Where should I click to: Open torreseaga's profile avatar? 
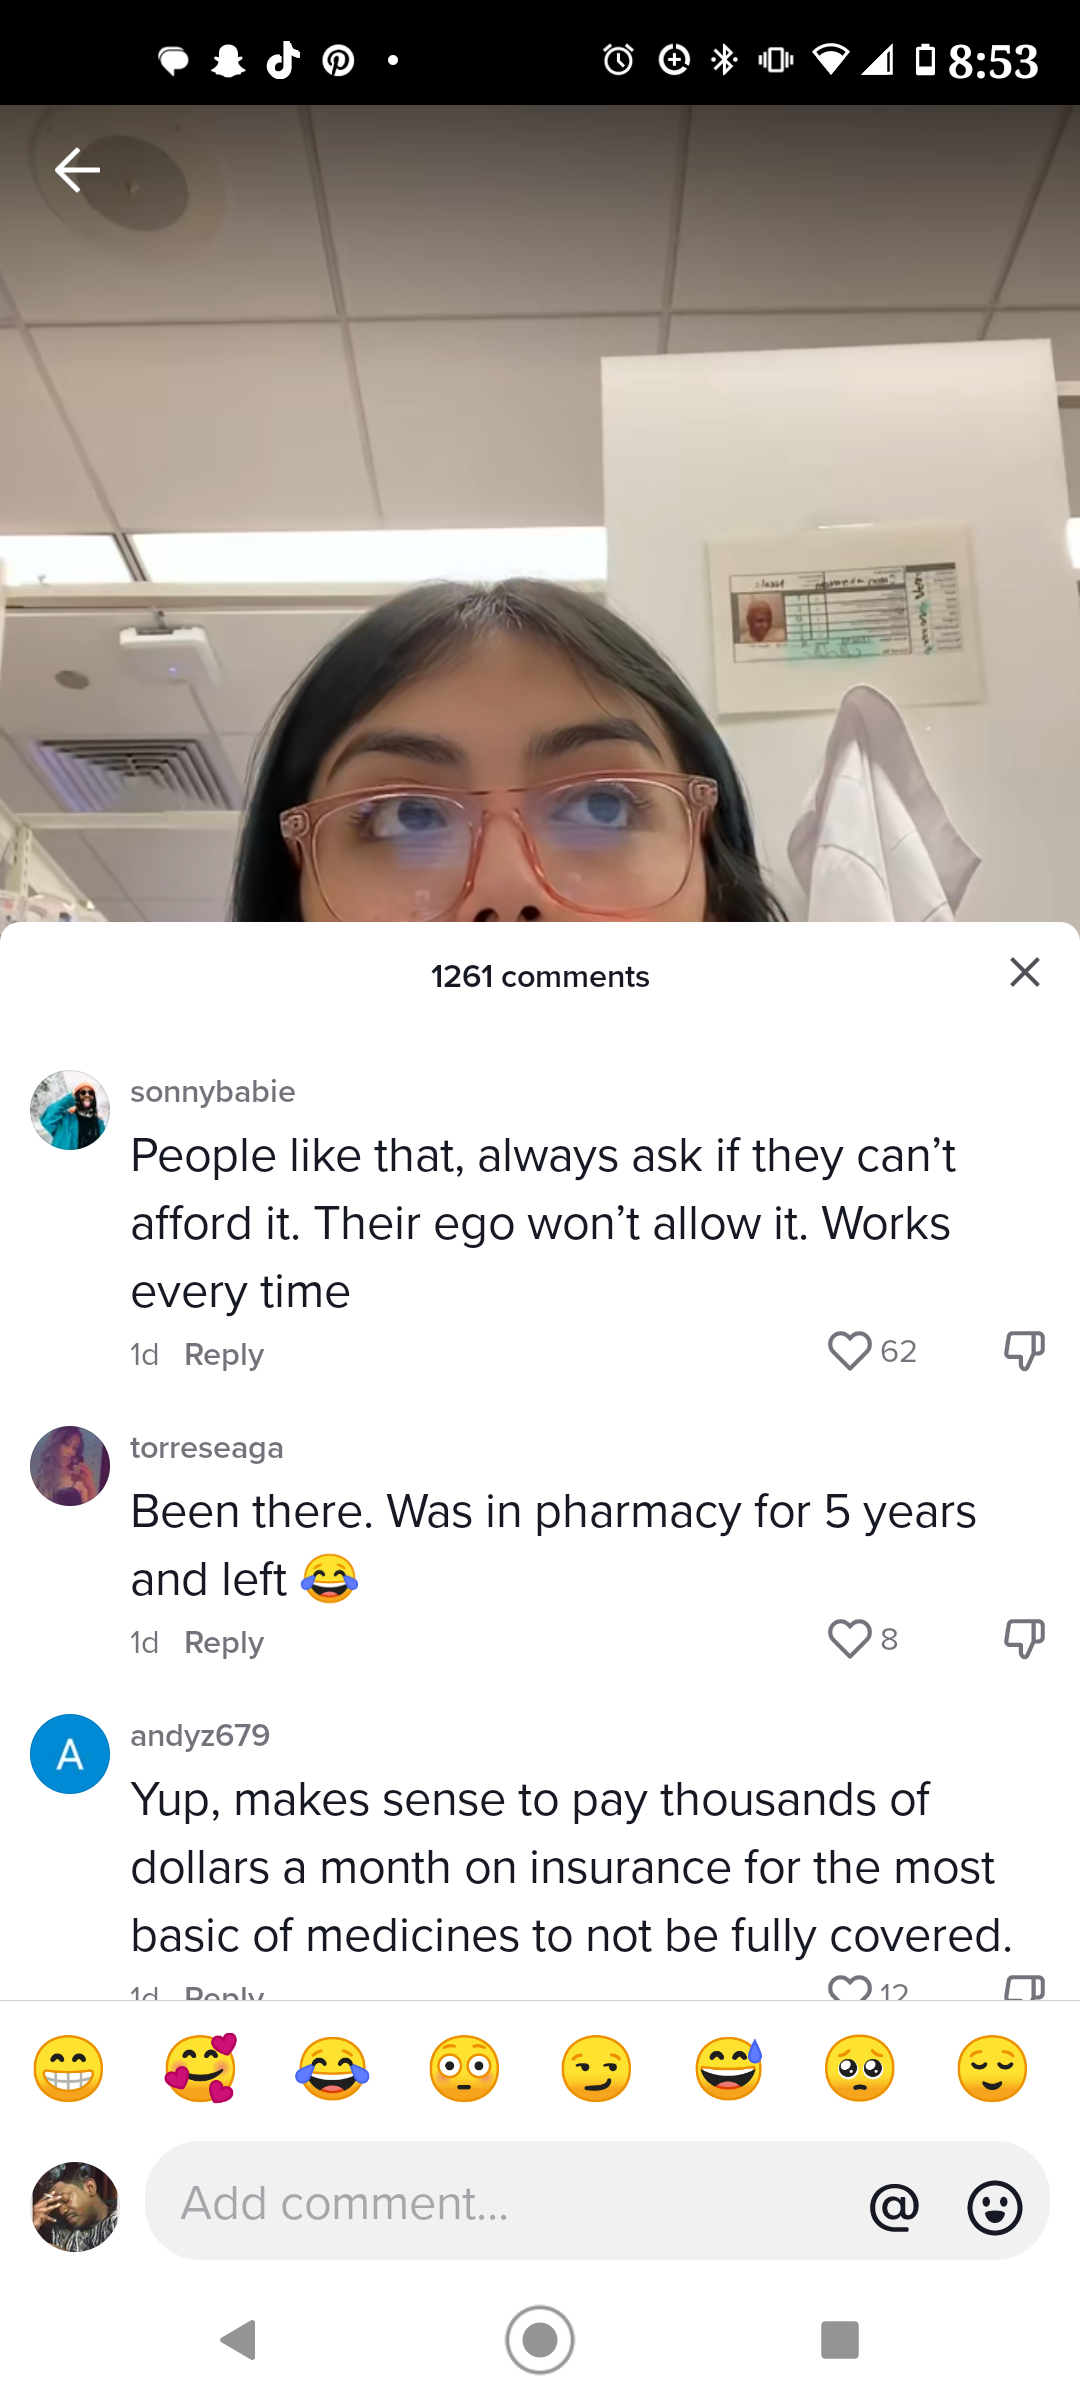tap(70, 1466)
